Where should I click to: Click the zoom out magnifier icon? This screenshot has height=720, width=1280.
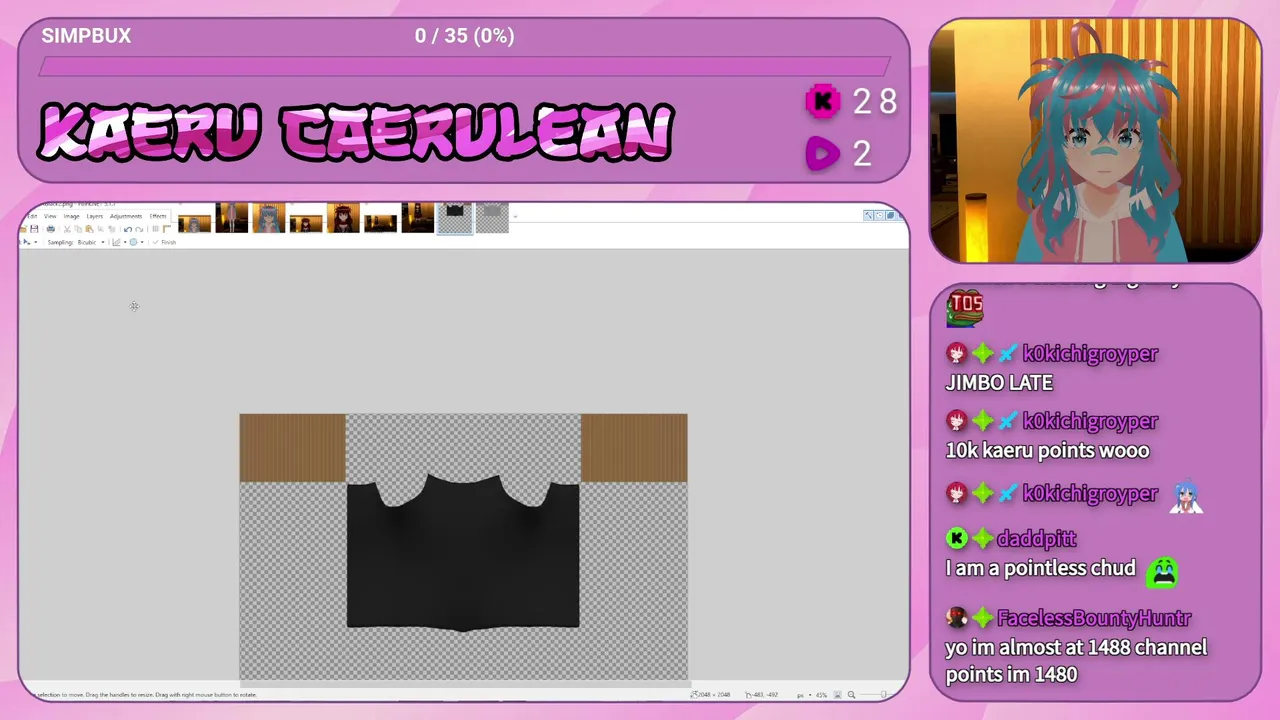tap(851, 694)
